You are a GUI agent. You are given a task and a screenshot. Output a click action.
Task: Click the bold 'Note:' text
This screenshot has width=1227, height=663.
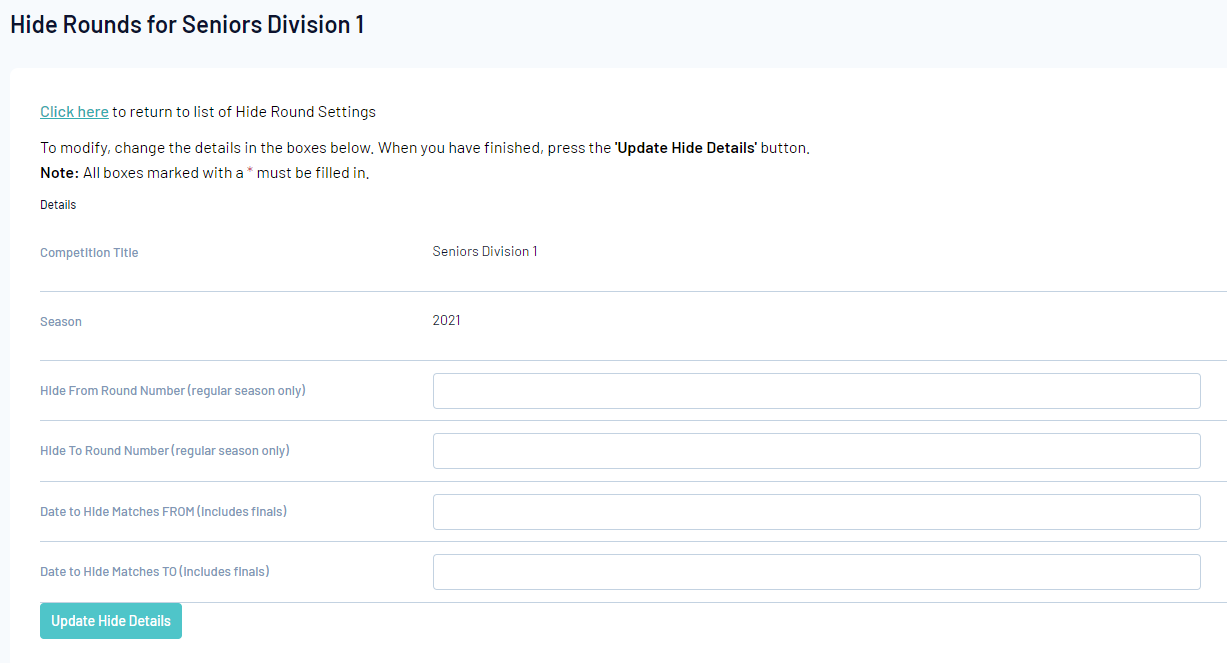(59, 173)
